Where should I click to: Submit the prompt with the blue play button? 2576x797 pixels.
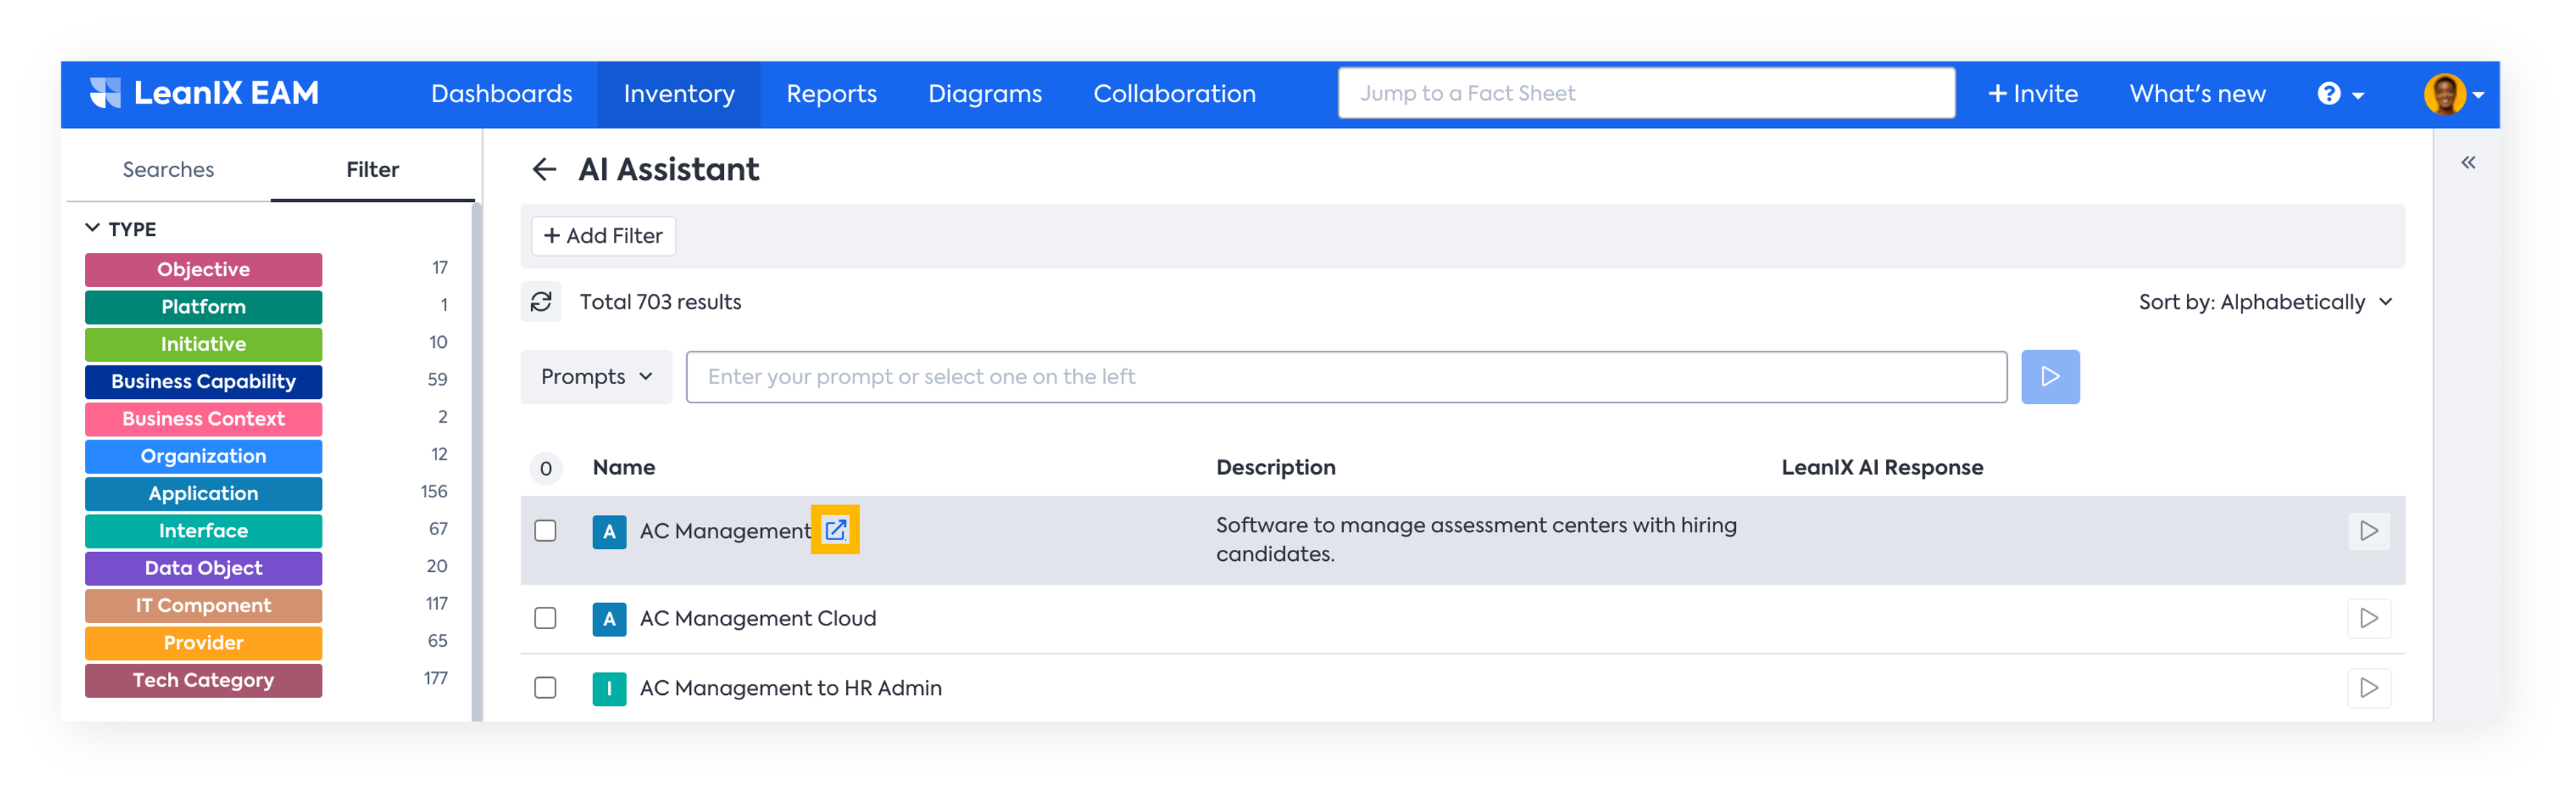click(x=2049, y=377)
